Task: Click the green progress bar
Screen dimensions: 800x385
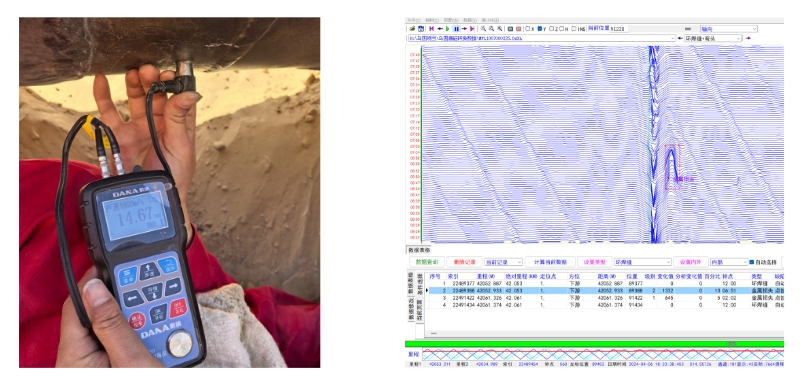Action: click(594, 344)
